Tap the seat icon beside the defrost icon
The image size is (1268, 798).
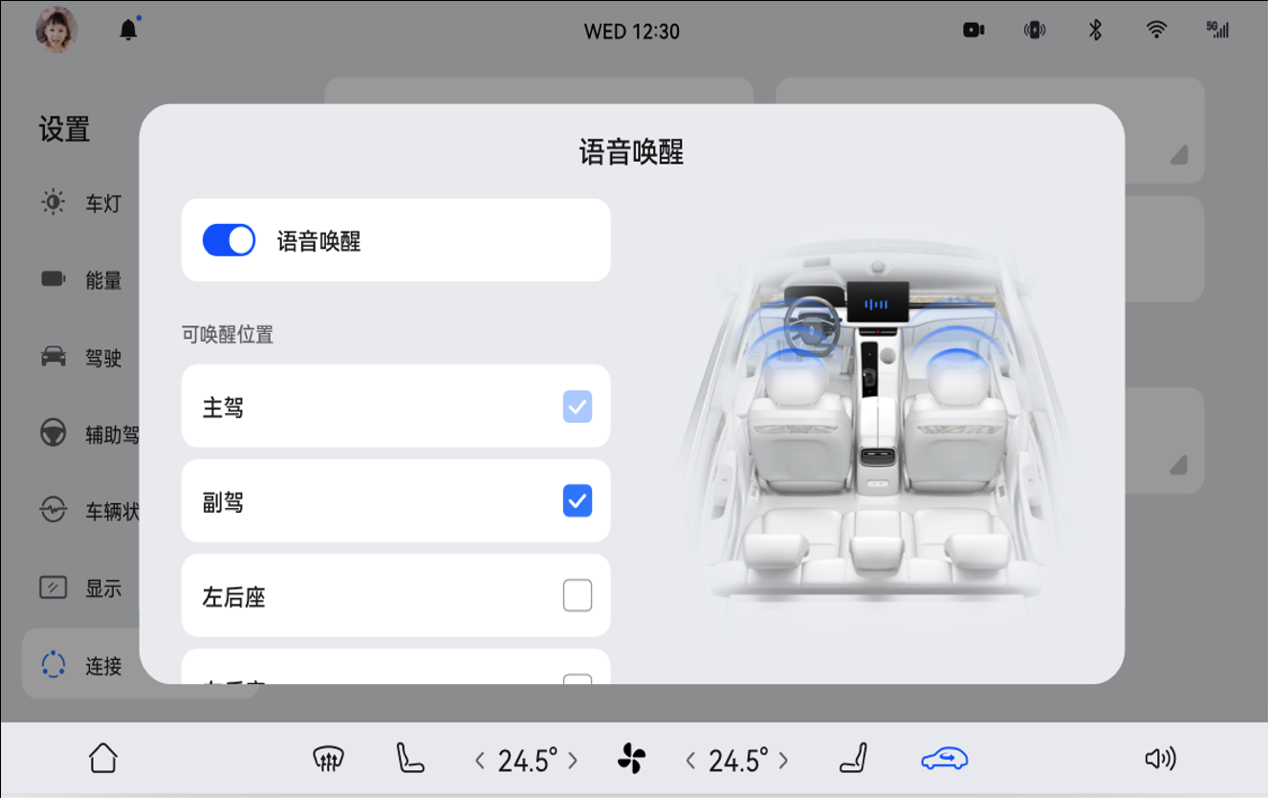410,758
